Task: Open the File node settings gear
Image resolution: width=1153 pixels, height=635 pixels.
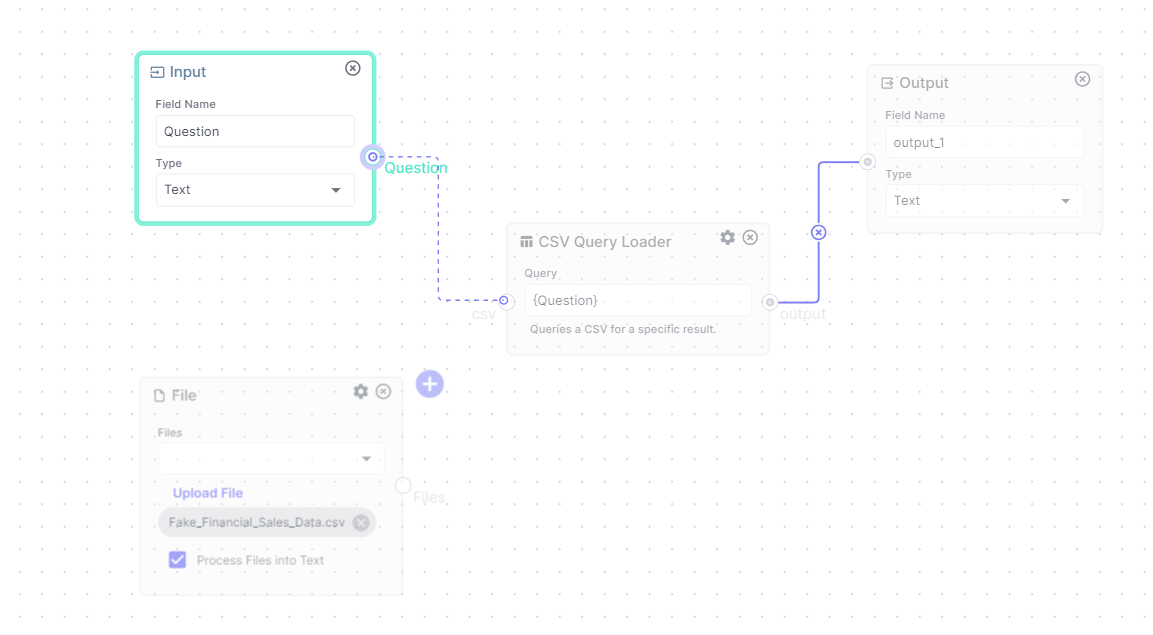Action: 360,392
